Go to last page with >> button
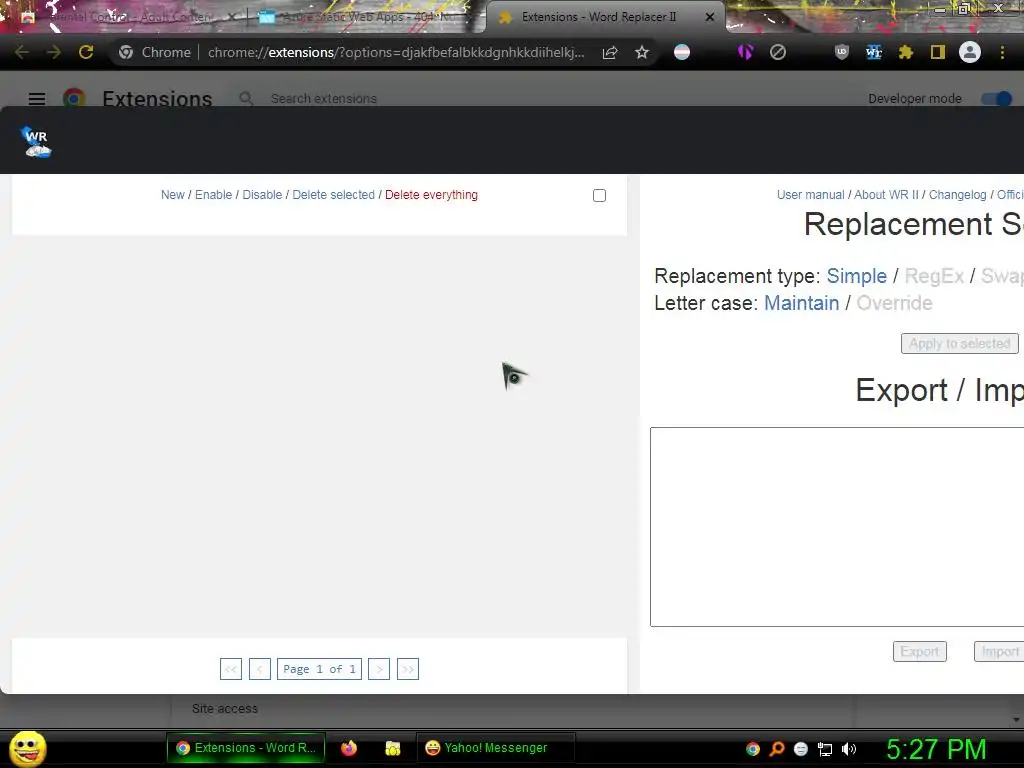1024x768 pixels. (408, 669)
